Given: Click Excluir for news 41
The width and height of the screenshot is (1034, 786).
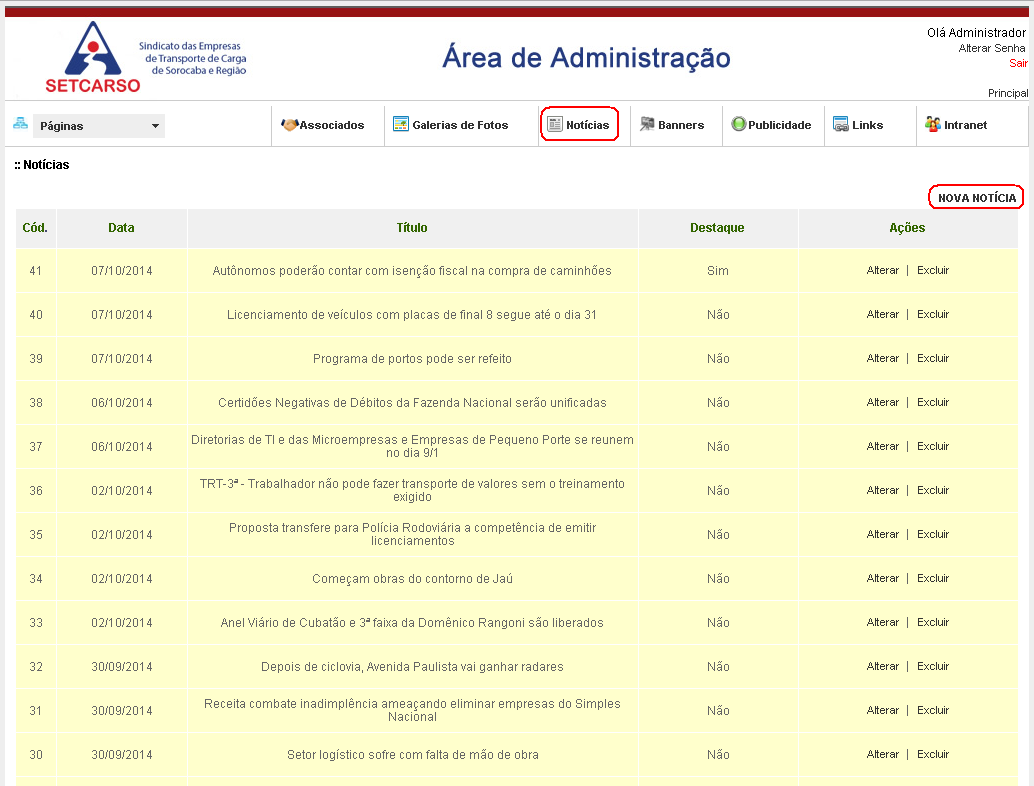Looking at the screenshot, I should 933,270.
